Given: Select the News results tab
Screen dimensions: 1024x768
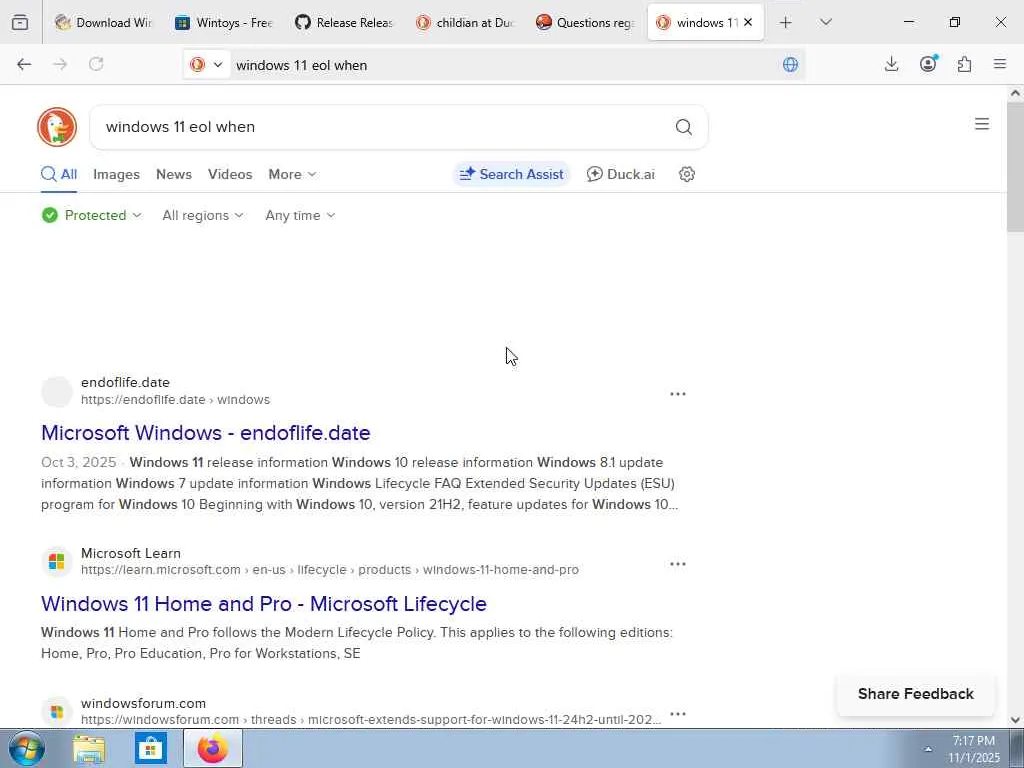Looking at the screenshot, I should point(174,174).
